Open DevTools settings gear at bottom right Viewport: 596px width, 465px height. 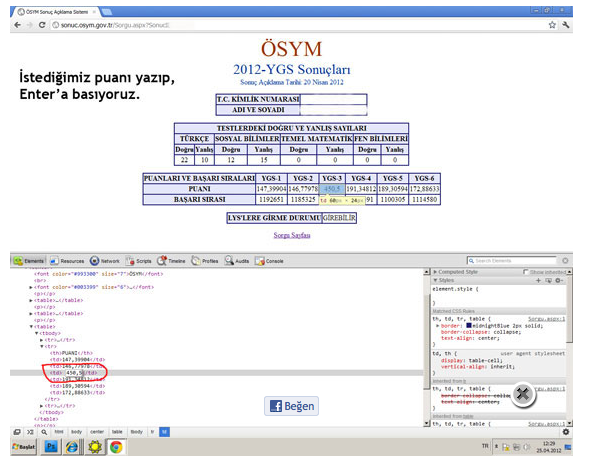pos(566,432)
